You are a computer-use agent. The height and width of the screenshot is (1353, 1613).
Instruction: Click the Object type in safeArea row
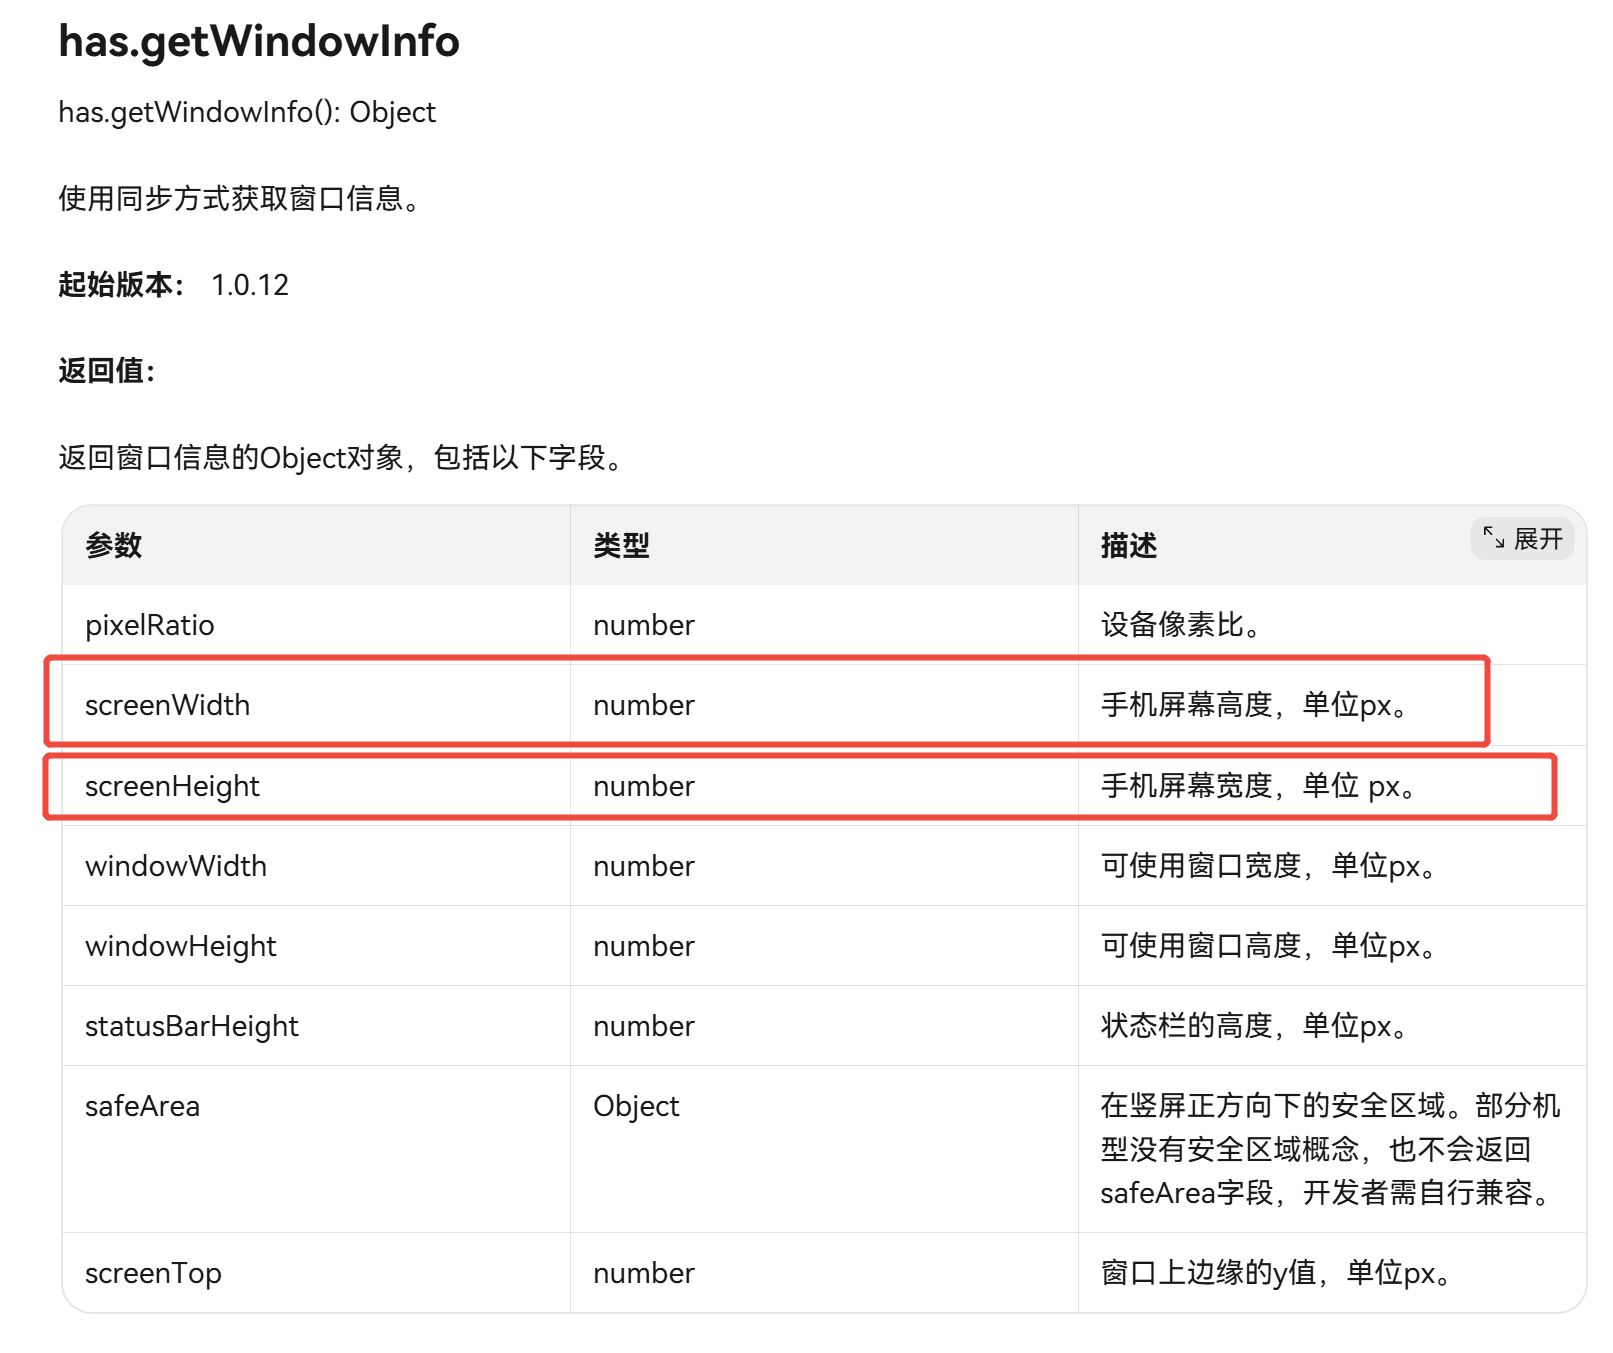(x=636, y=1106)
